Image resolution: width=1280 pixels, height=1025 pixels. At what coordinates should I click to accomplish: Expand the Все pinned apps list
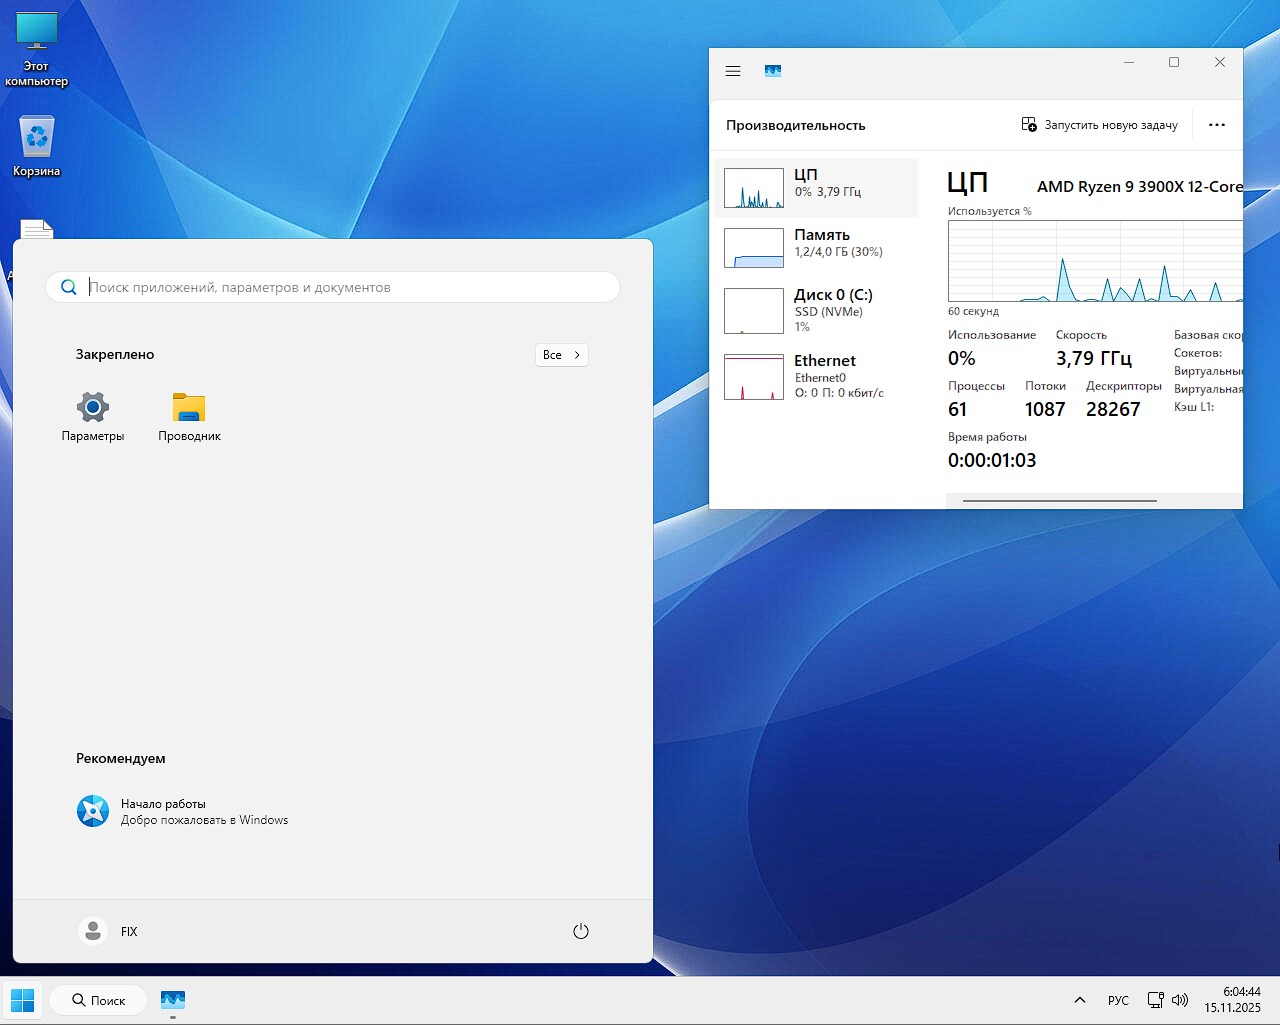point(561,354)
